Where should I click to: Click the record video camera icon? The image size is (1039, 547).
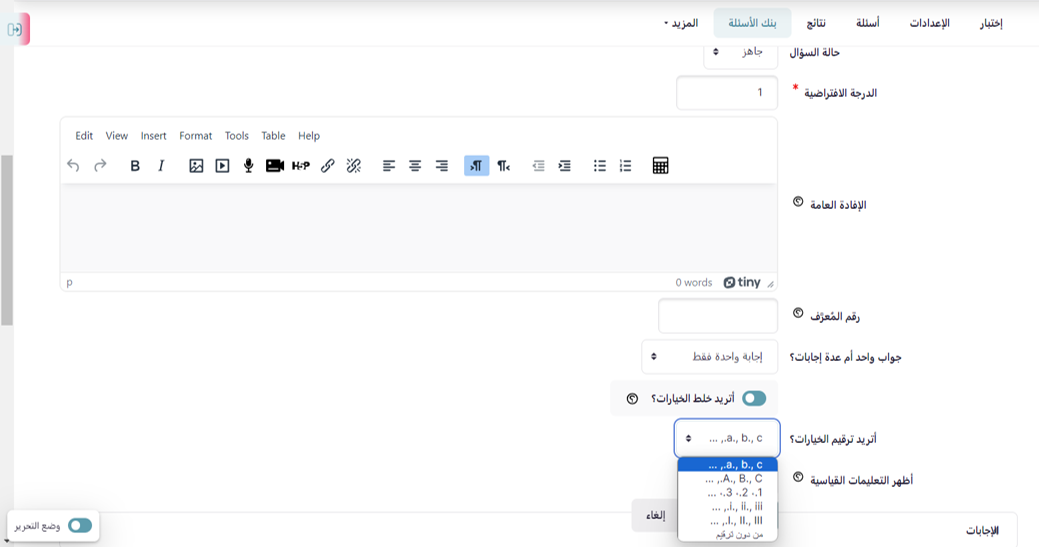click(x=275, y=166)
